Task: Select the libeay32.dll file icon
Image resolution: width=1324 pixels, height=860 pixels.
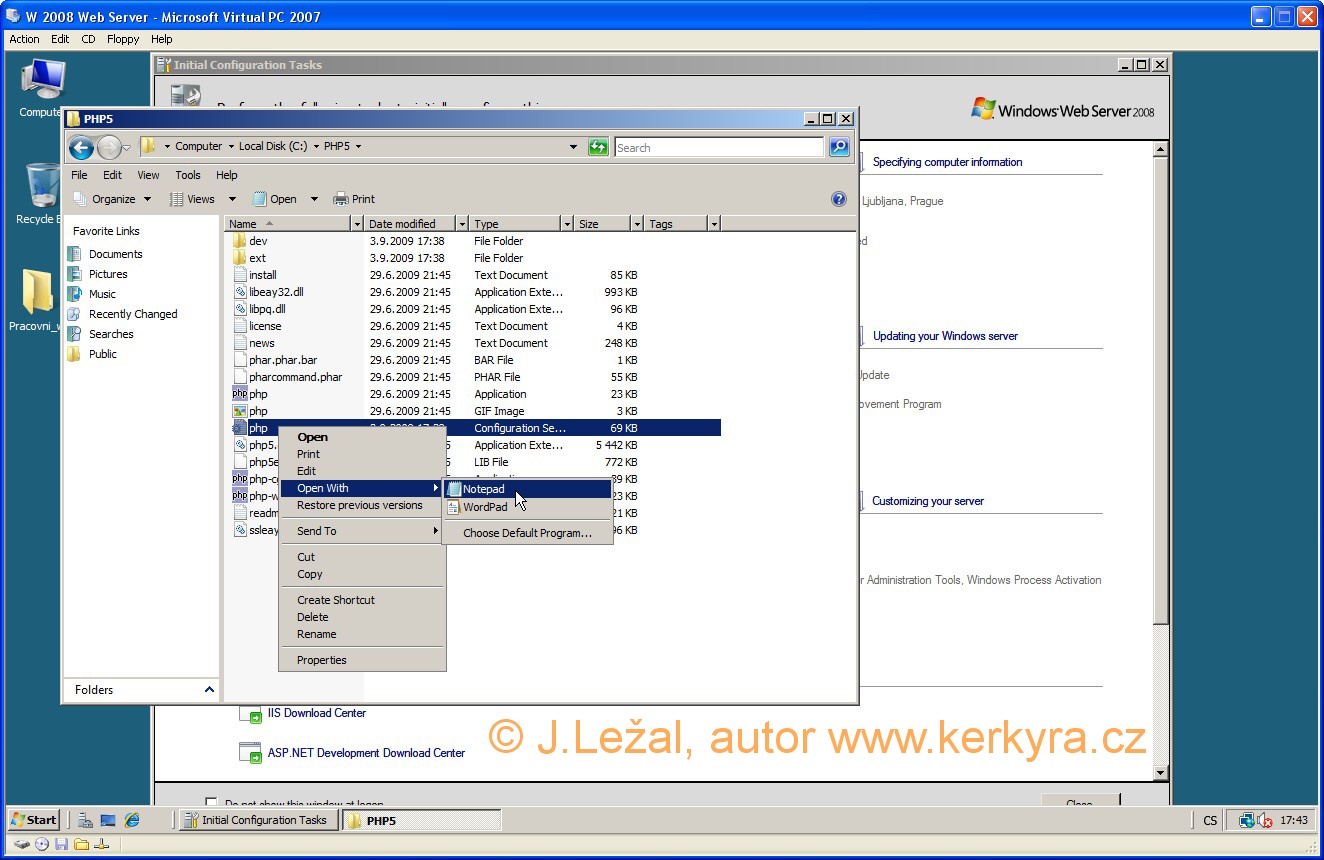Action: (x=240, y=292)
